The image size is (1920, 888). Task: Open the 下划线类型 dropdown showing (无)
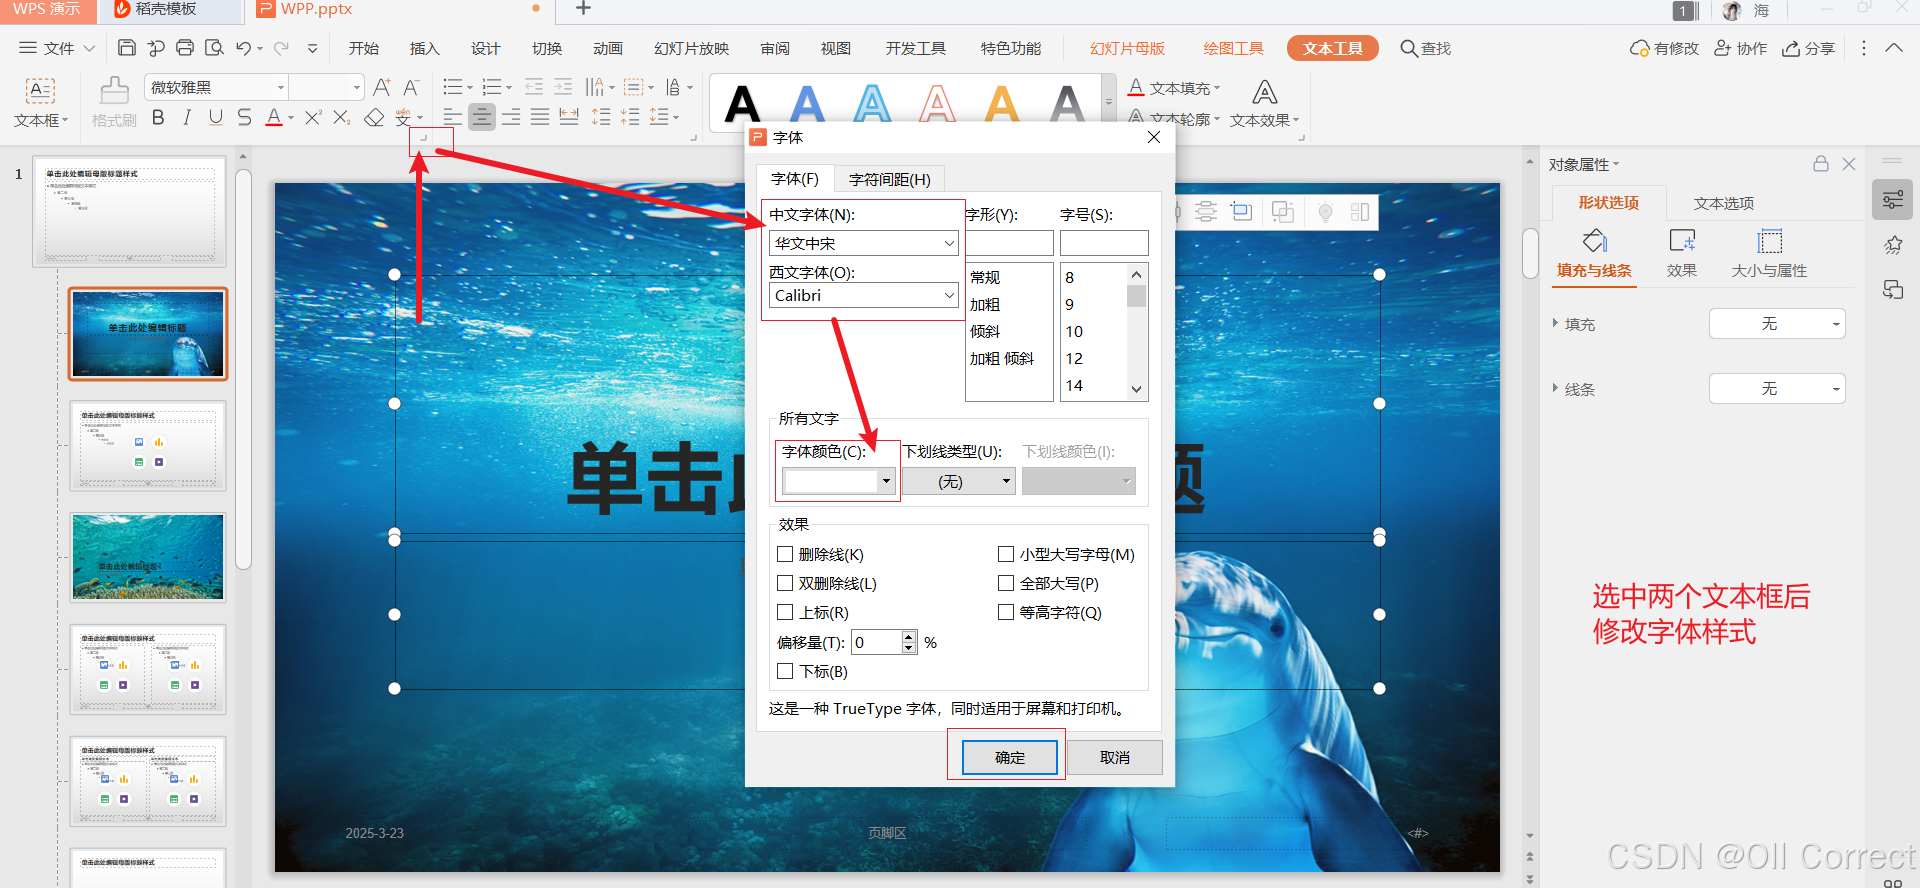click(959, 482)
